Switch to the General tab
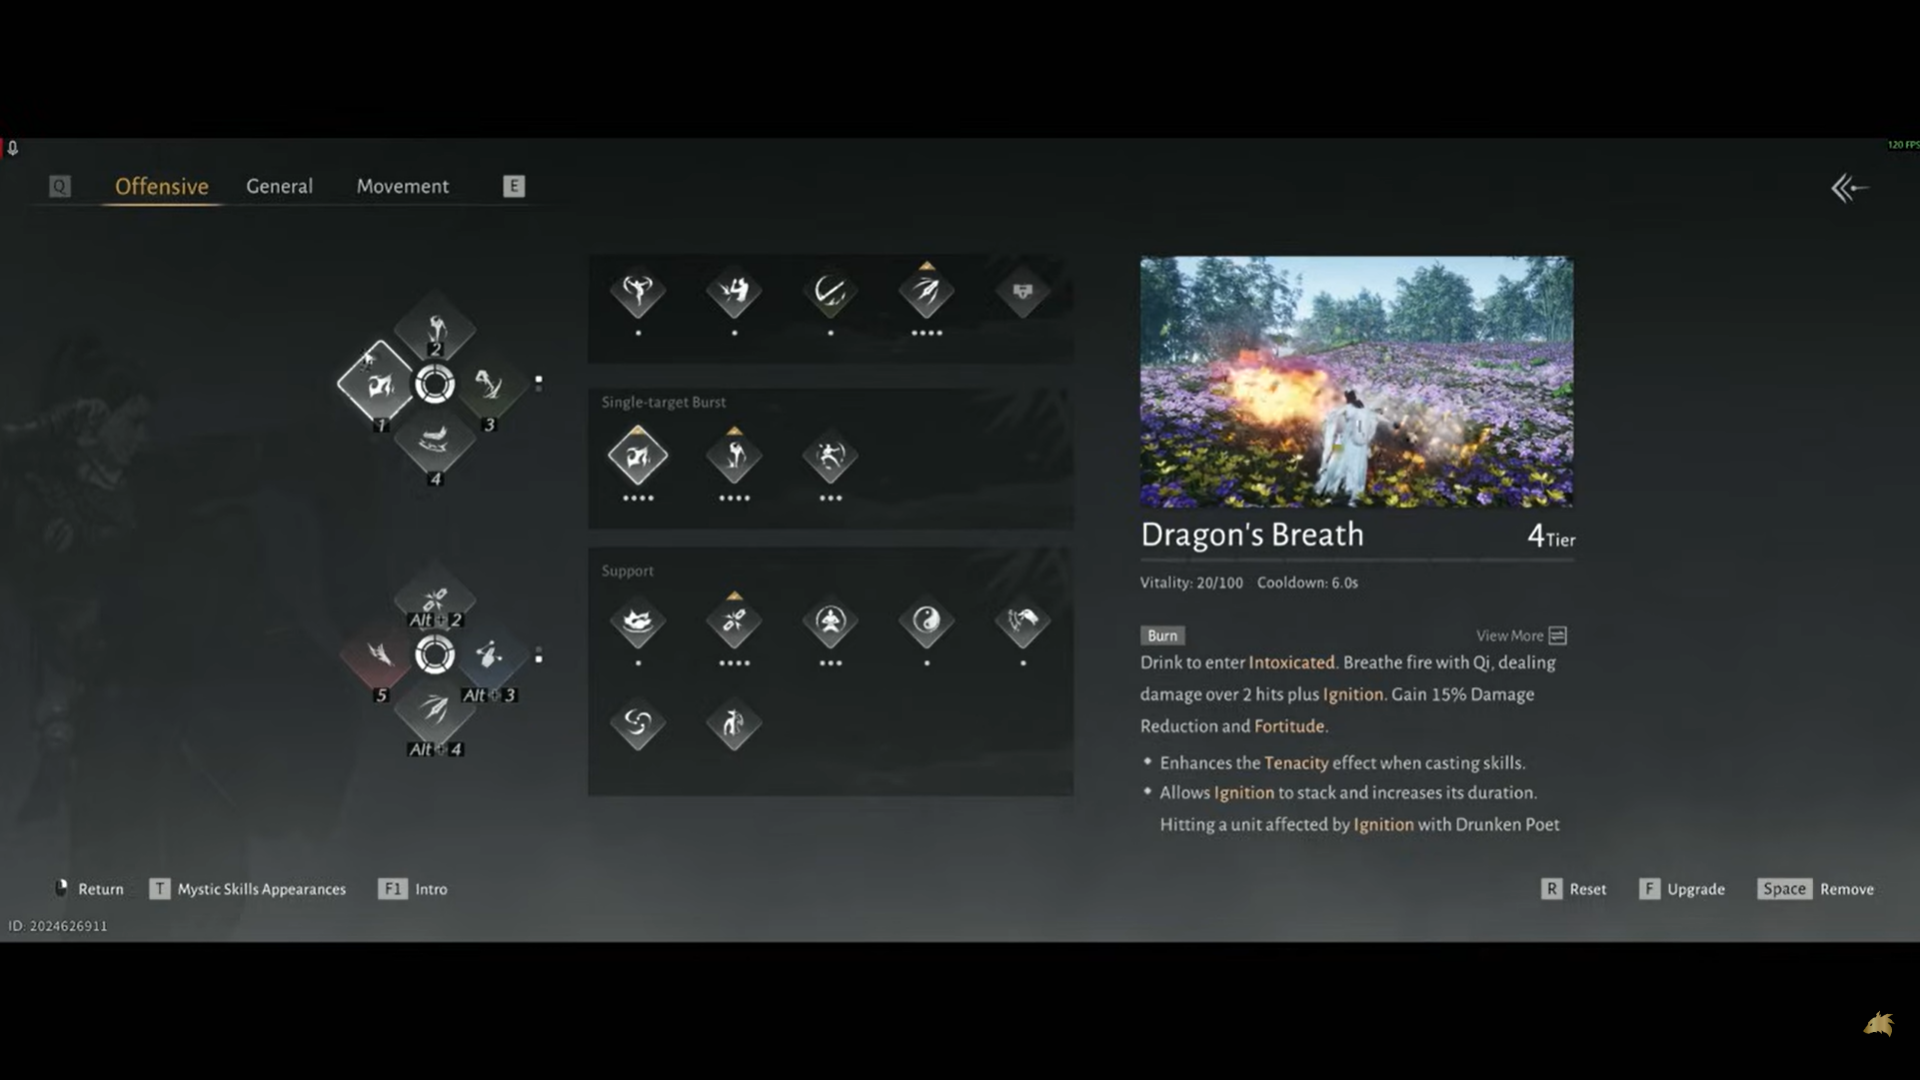This screenshot has width=1920, height=1080. coord(279,186)
